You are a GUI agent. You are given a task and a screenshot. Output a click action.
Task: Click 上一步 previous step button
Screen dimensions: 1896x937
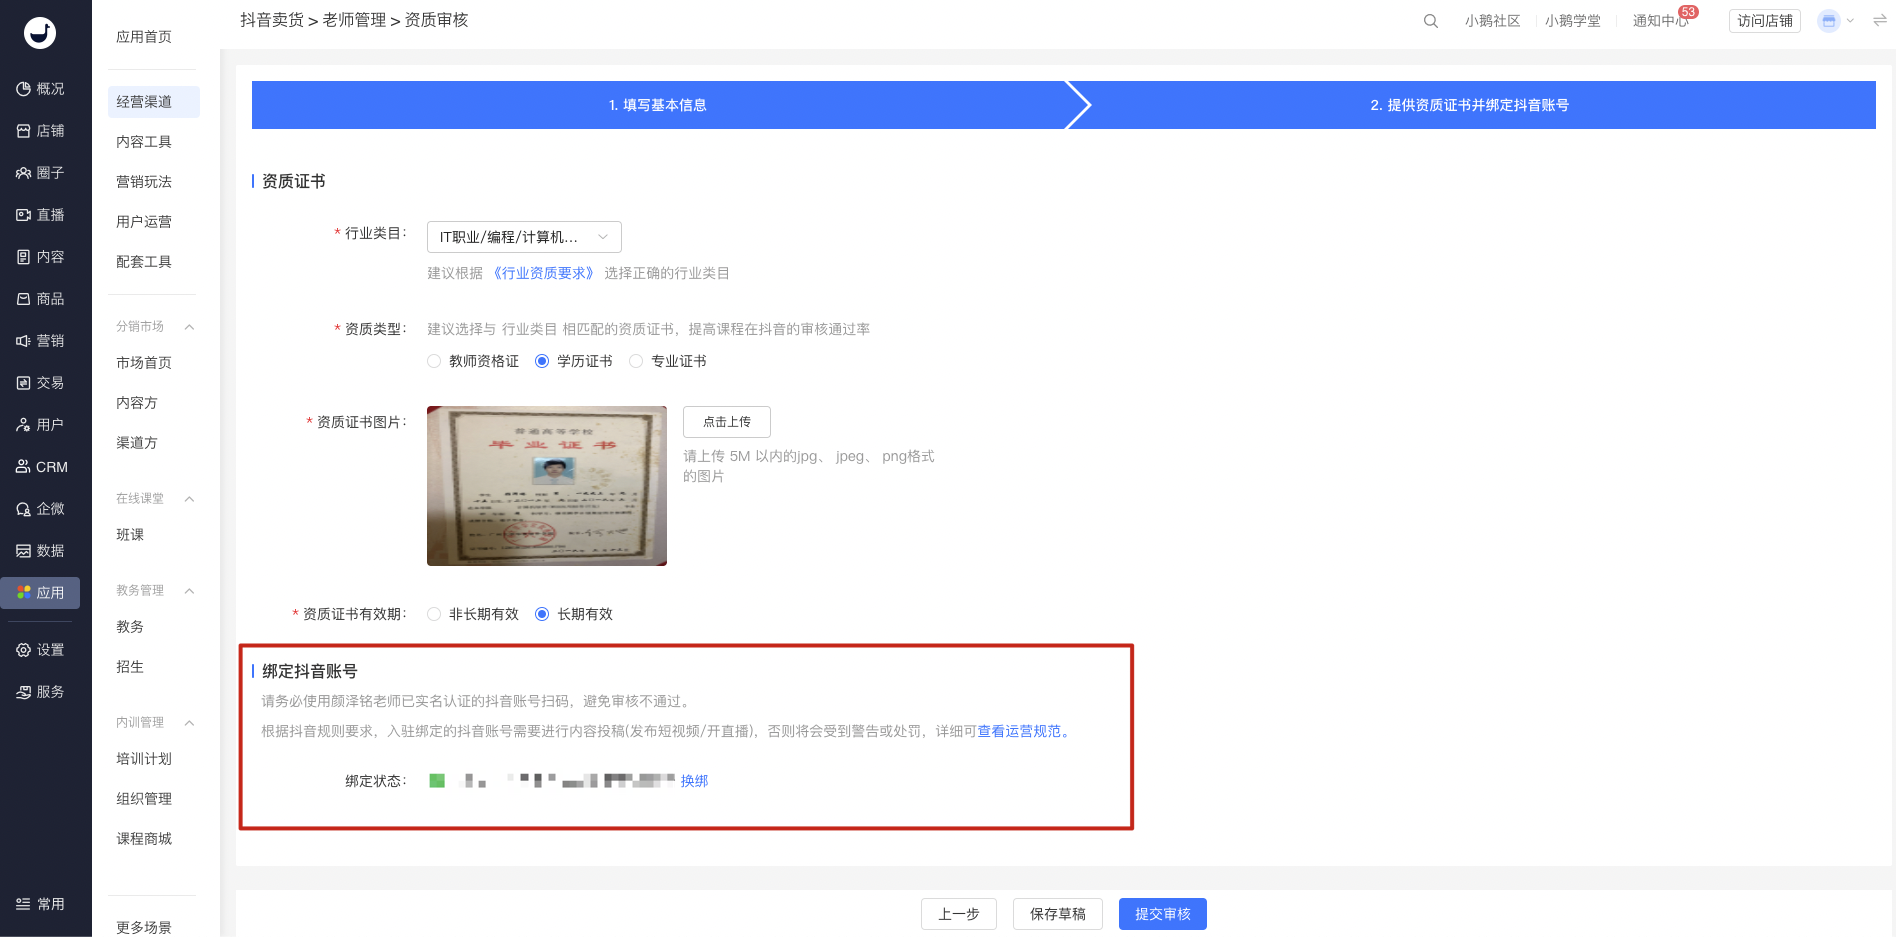pyautogui.click(x=959, y=914)
